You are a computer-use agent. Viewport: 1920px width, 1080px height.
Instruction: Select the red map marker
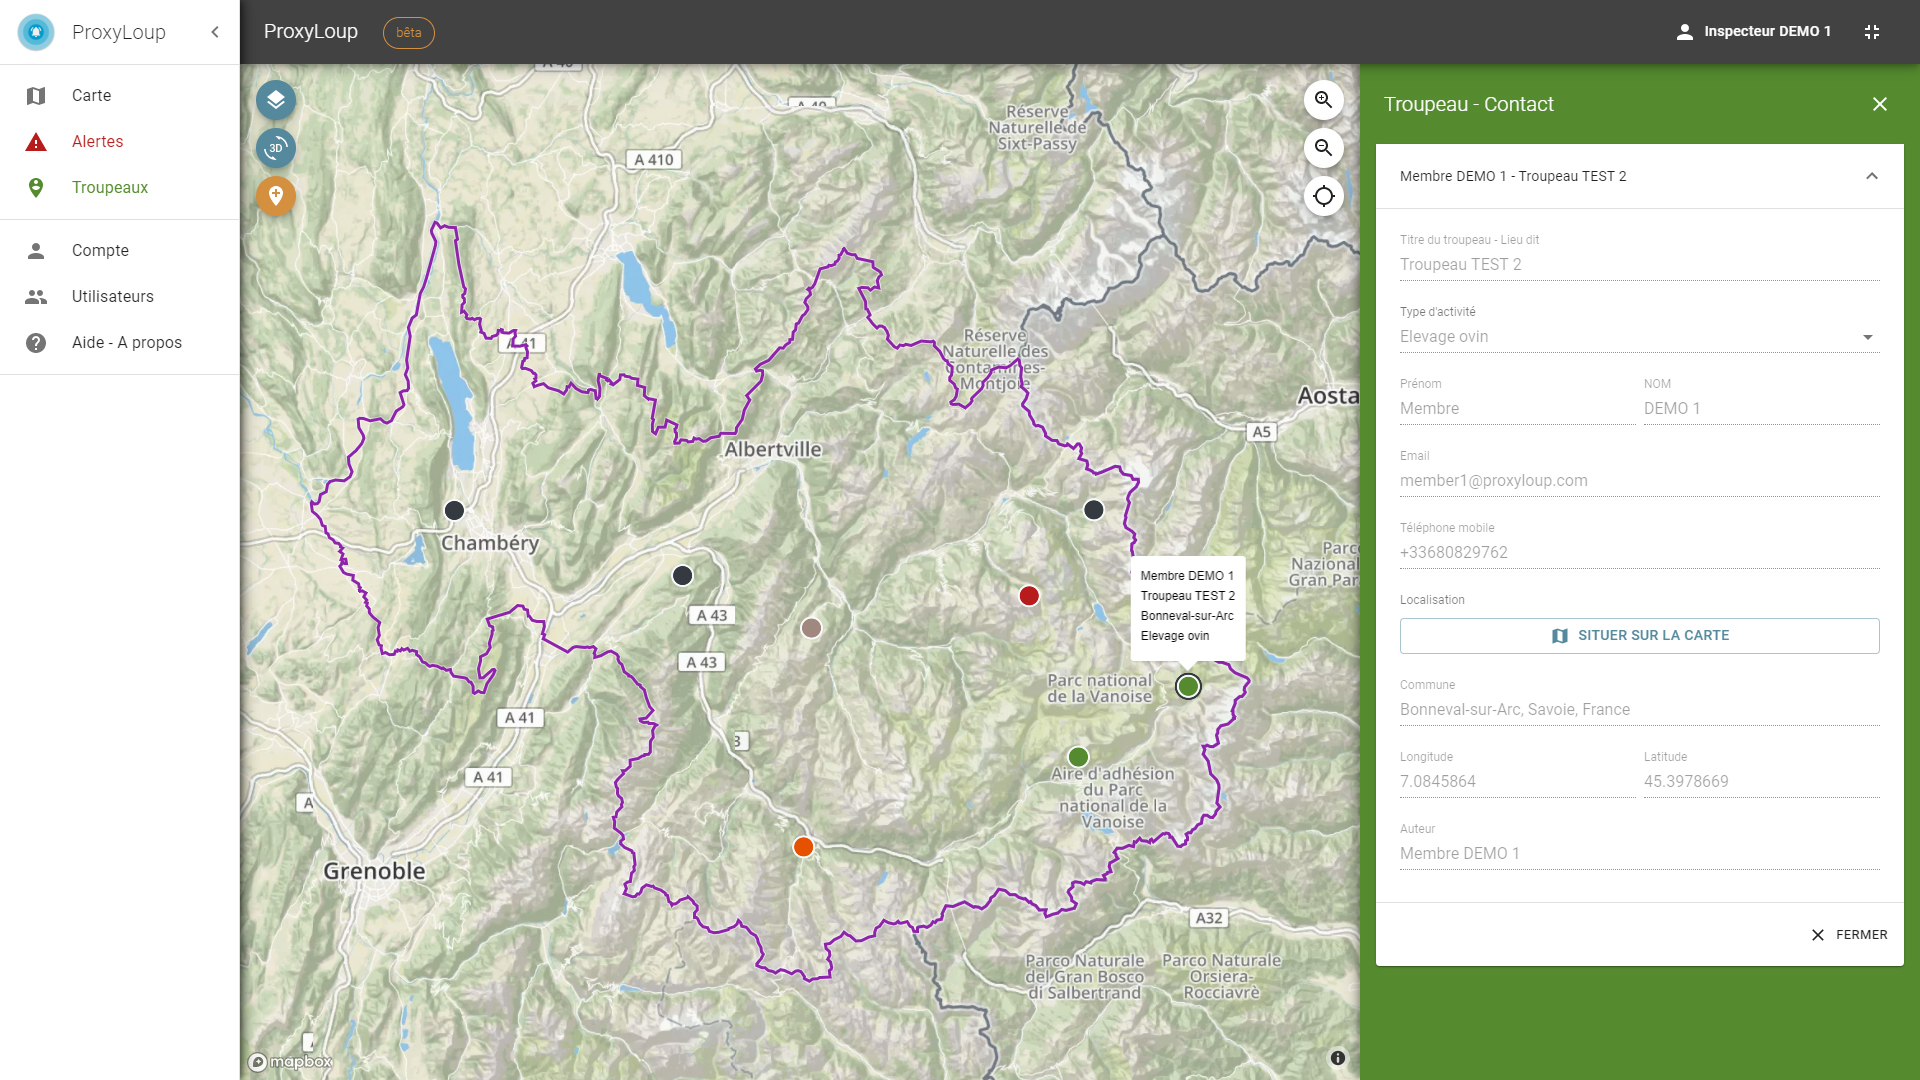pos(1029,596)
